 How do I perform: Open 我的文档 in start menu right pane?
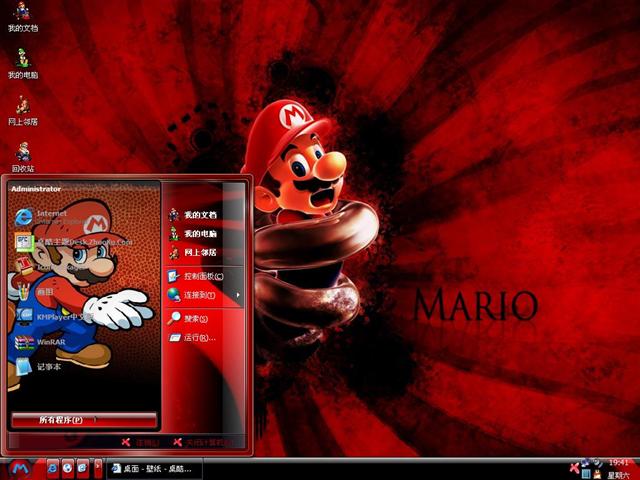click(193, 215)
